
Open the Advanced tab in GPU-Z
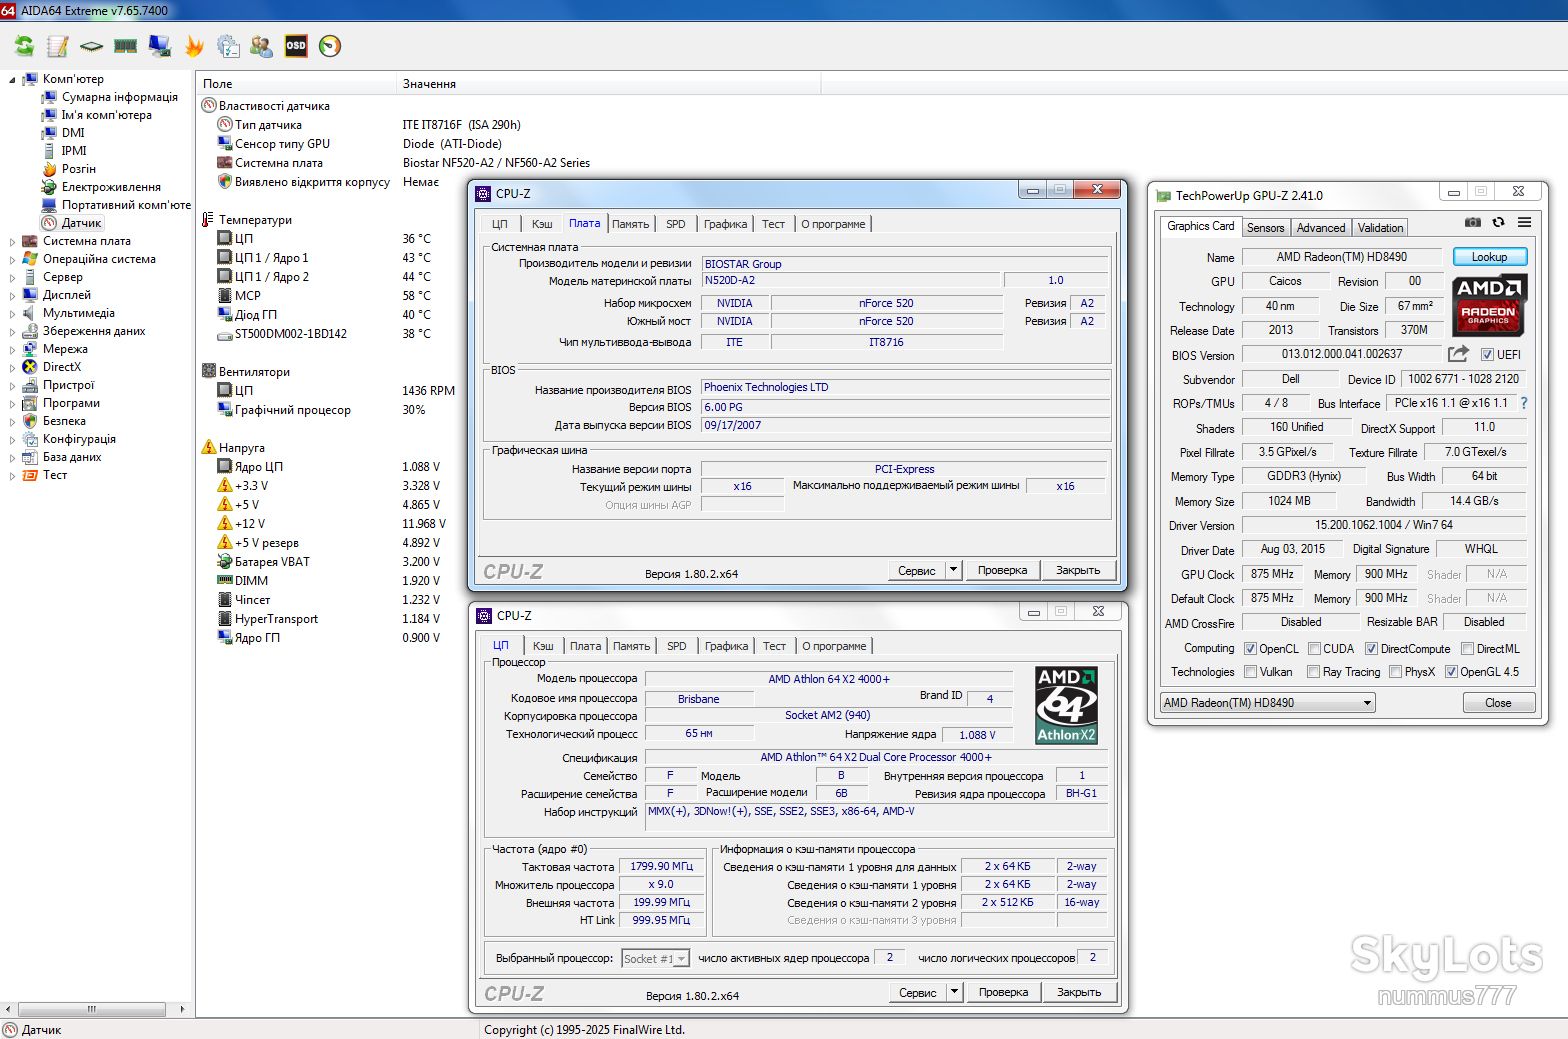tap(1321, 228)
